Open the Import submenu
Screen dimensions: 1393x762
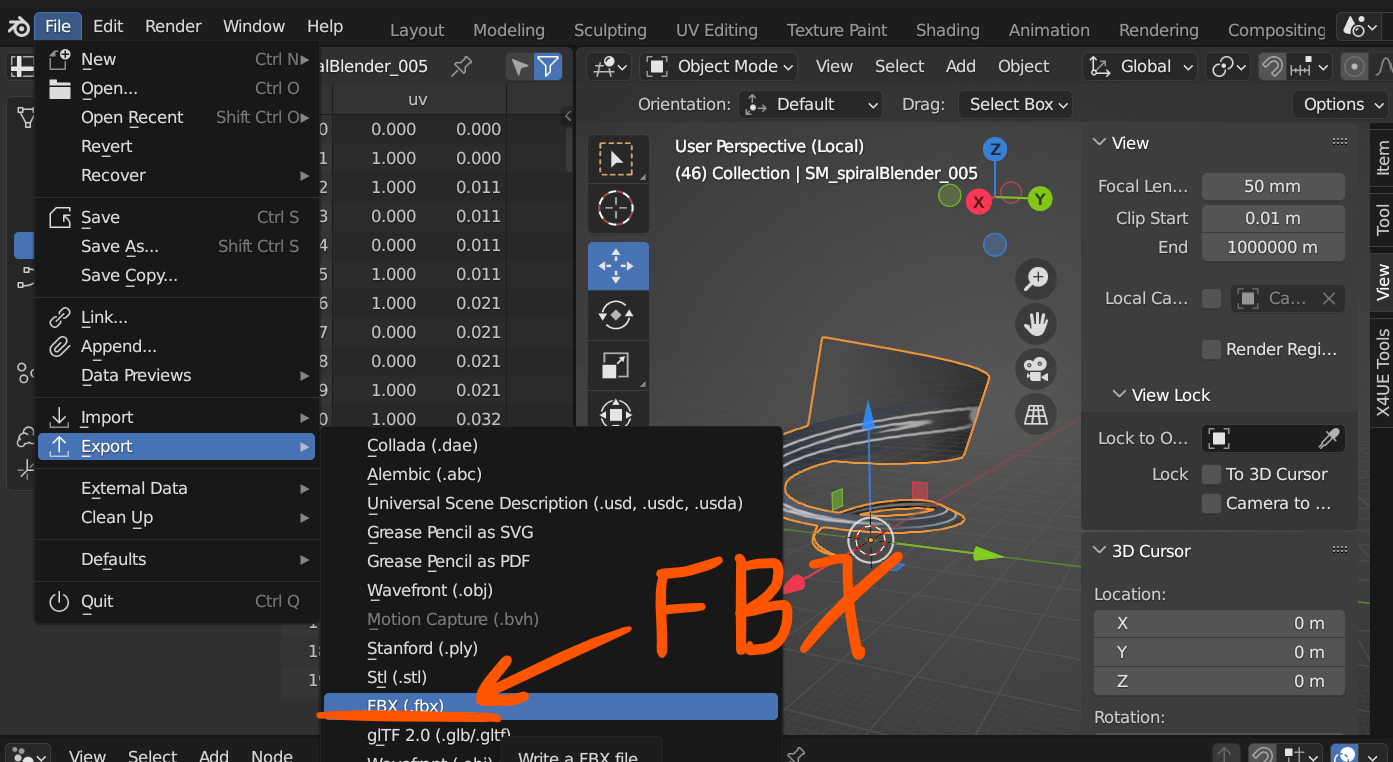tap(177, 417)
